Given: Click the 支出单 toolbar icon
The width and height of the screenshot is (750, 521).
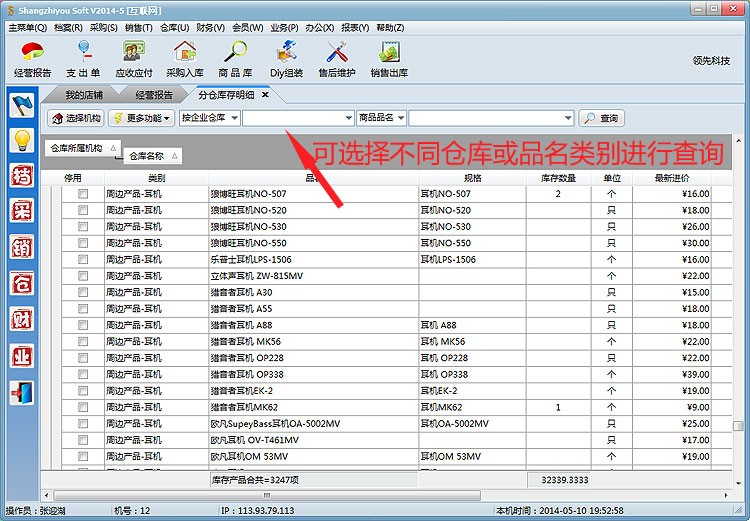Looking at the screenshot, I should [83, 58].
